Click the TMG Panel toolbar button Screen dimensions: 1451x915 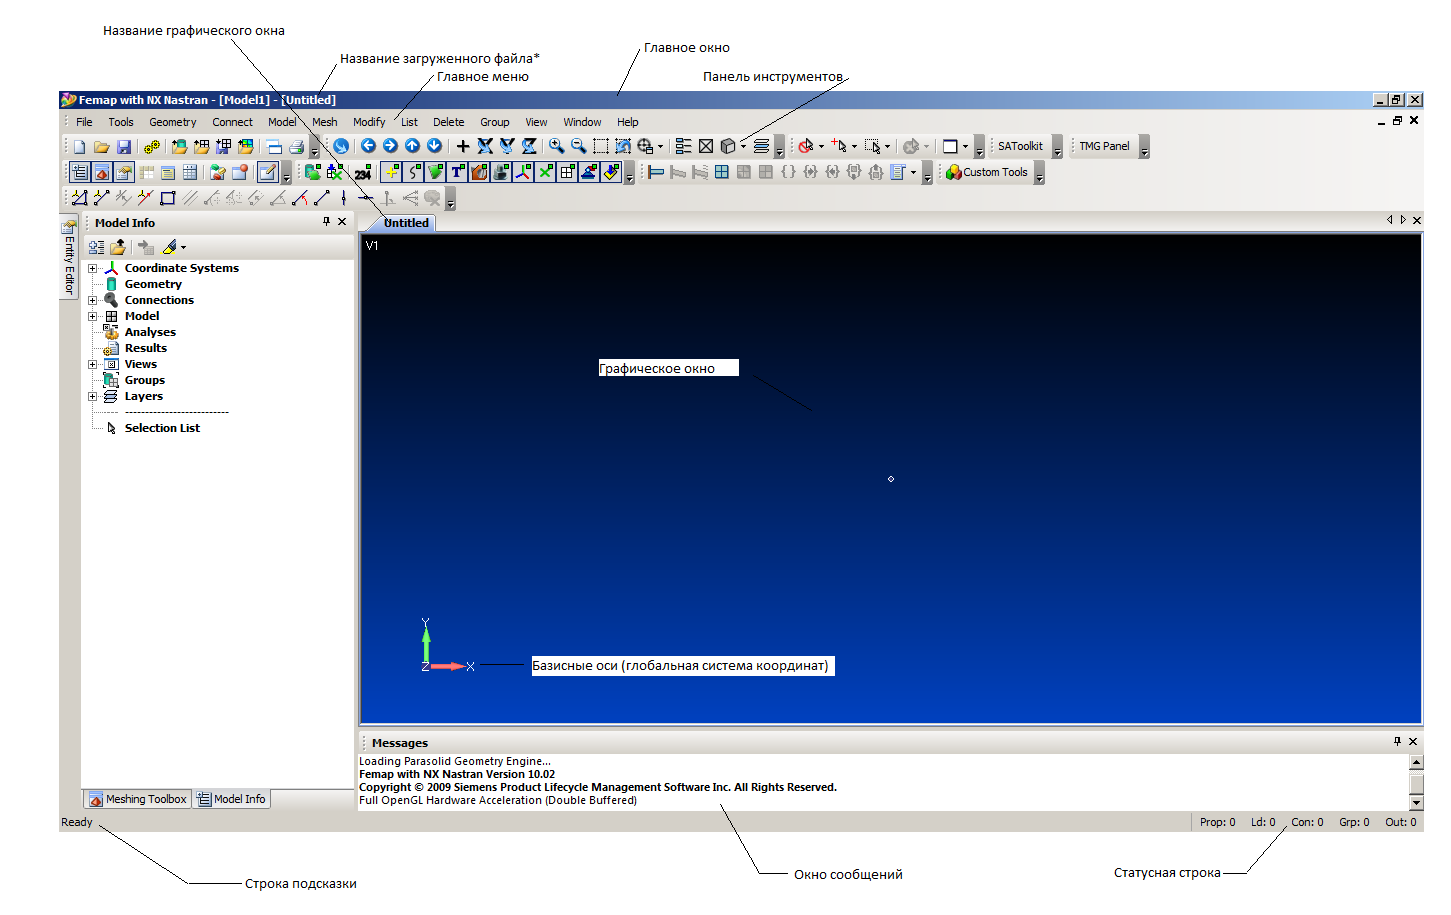pos(1104,146)
